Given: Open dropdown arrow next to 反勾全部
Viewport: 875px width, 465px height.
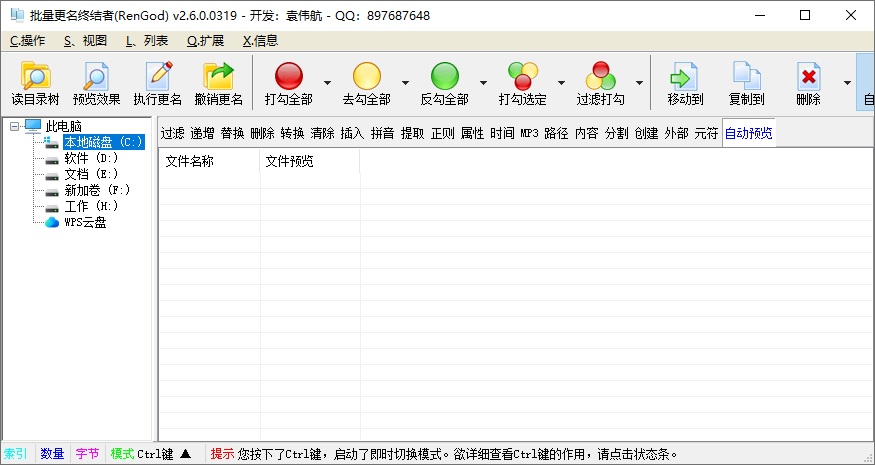Looking at the screenshot, I should point(483,83).
